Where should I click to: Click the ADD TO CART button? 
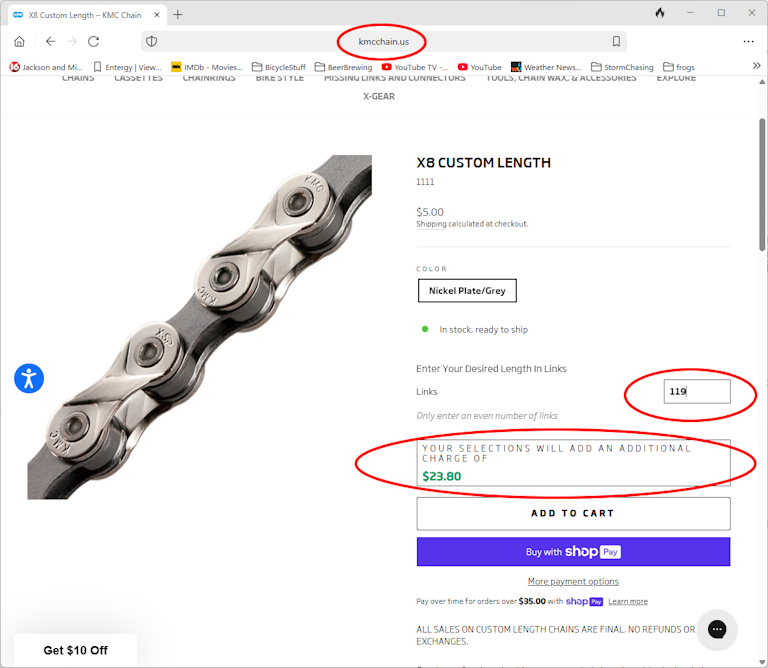click(x=573, y=514)
